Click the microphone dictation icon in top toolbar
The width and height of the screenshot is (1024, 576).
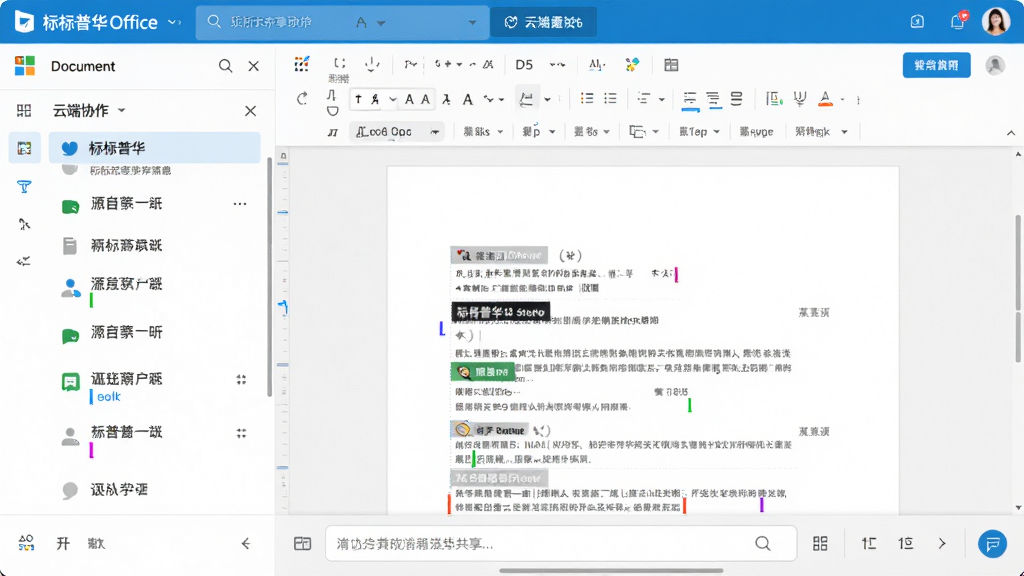[x=372, y=64]
